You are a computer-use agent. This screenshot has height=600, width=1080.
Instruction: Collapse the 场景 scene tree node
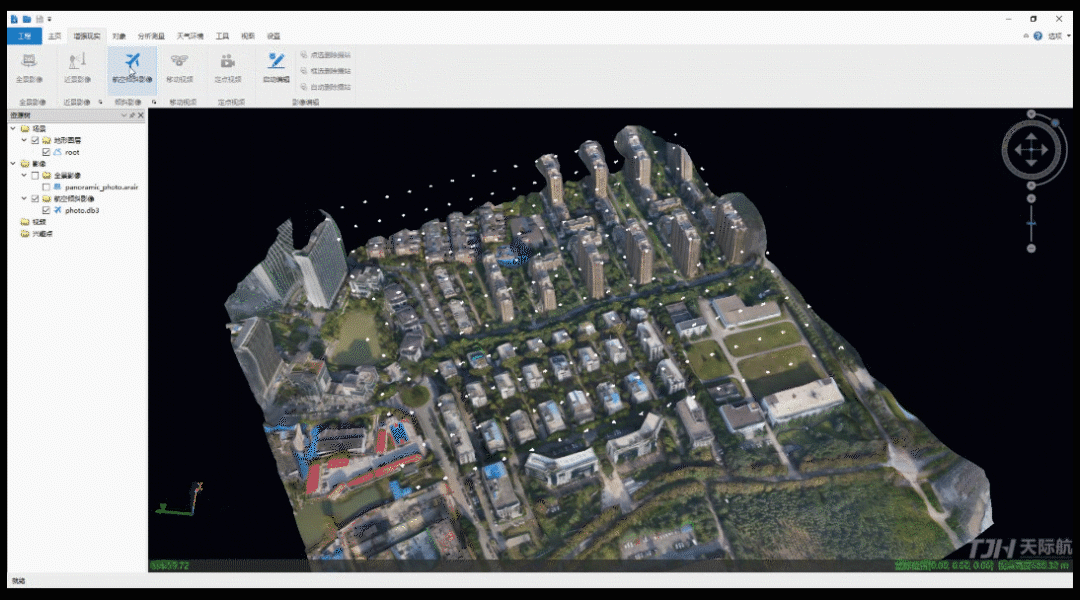click(13, 129)
